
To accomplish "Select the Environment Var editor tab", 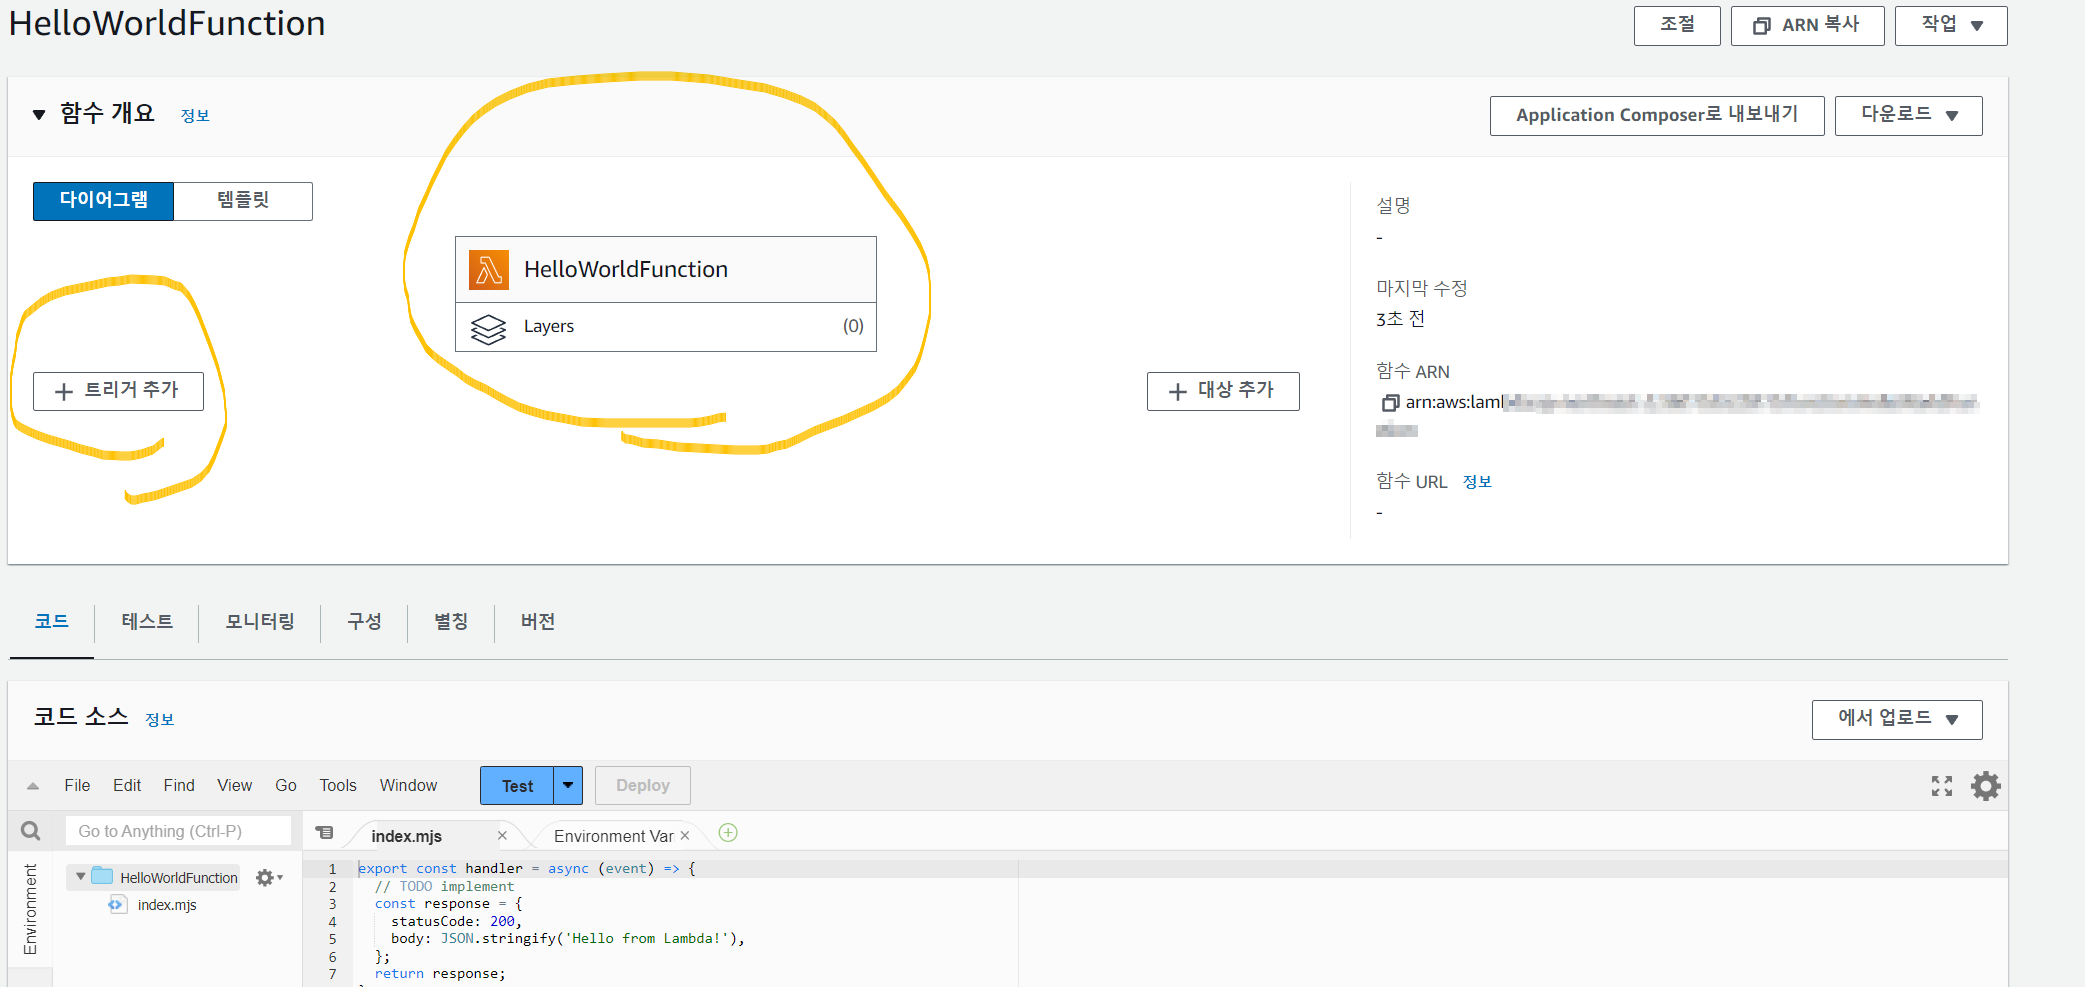I will pos(613,836).
